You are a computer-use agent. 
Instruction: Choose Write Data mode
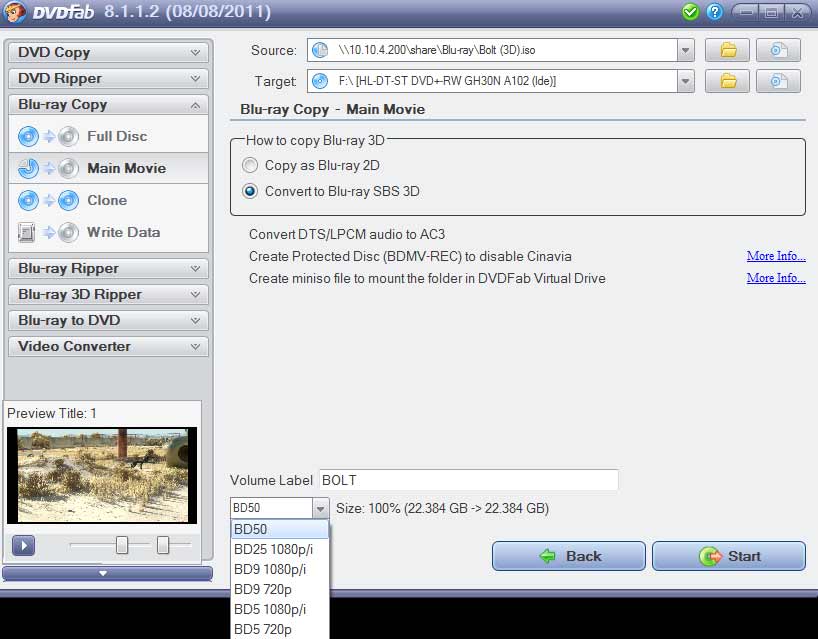(109, 233)
